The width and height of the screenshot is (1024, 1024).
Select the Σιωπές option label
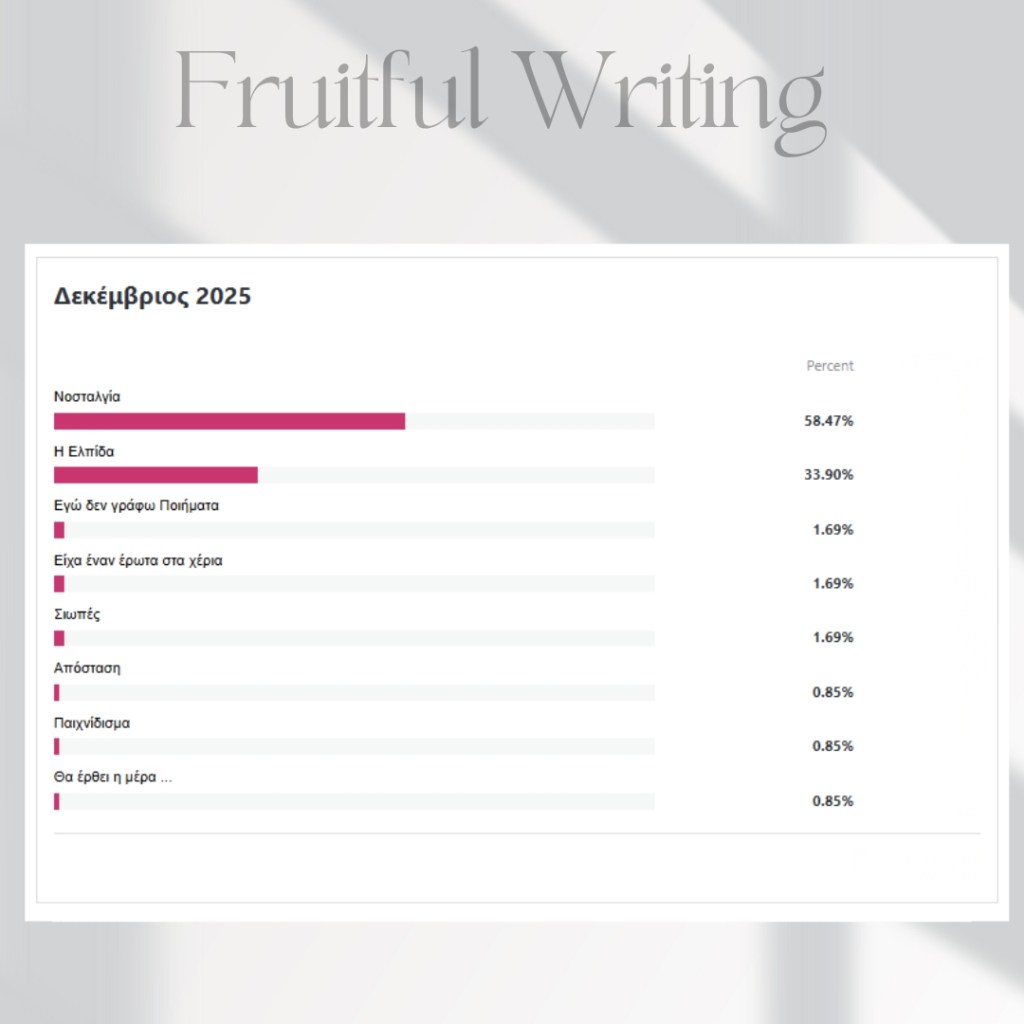[x=77, y=614]
